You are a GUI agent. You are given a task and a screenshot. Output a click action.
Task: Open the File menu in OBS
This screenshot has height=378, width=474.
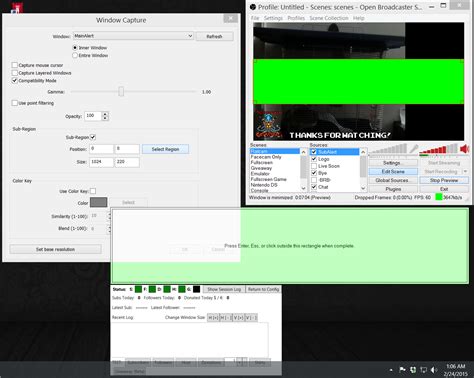point(255,18)
